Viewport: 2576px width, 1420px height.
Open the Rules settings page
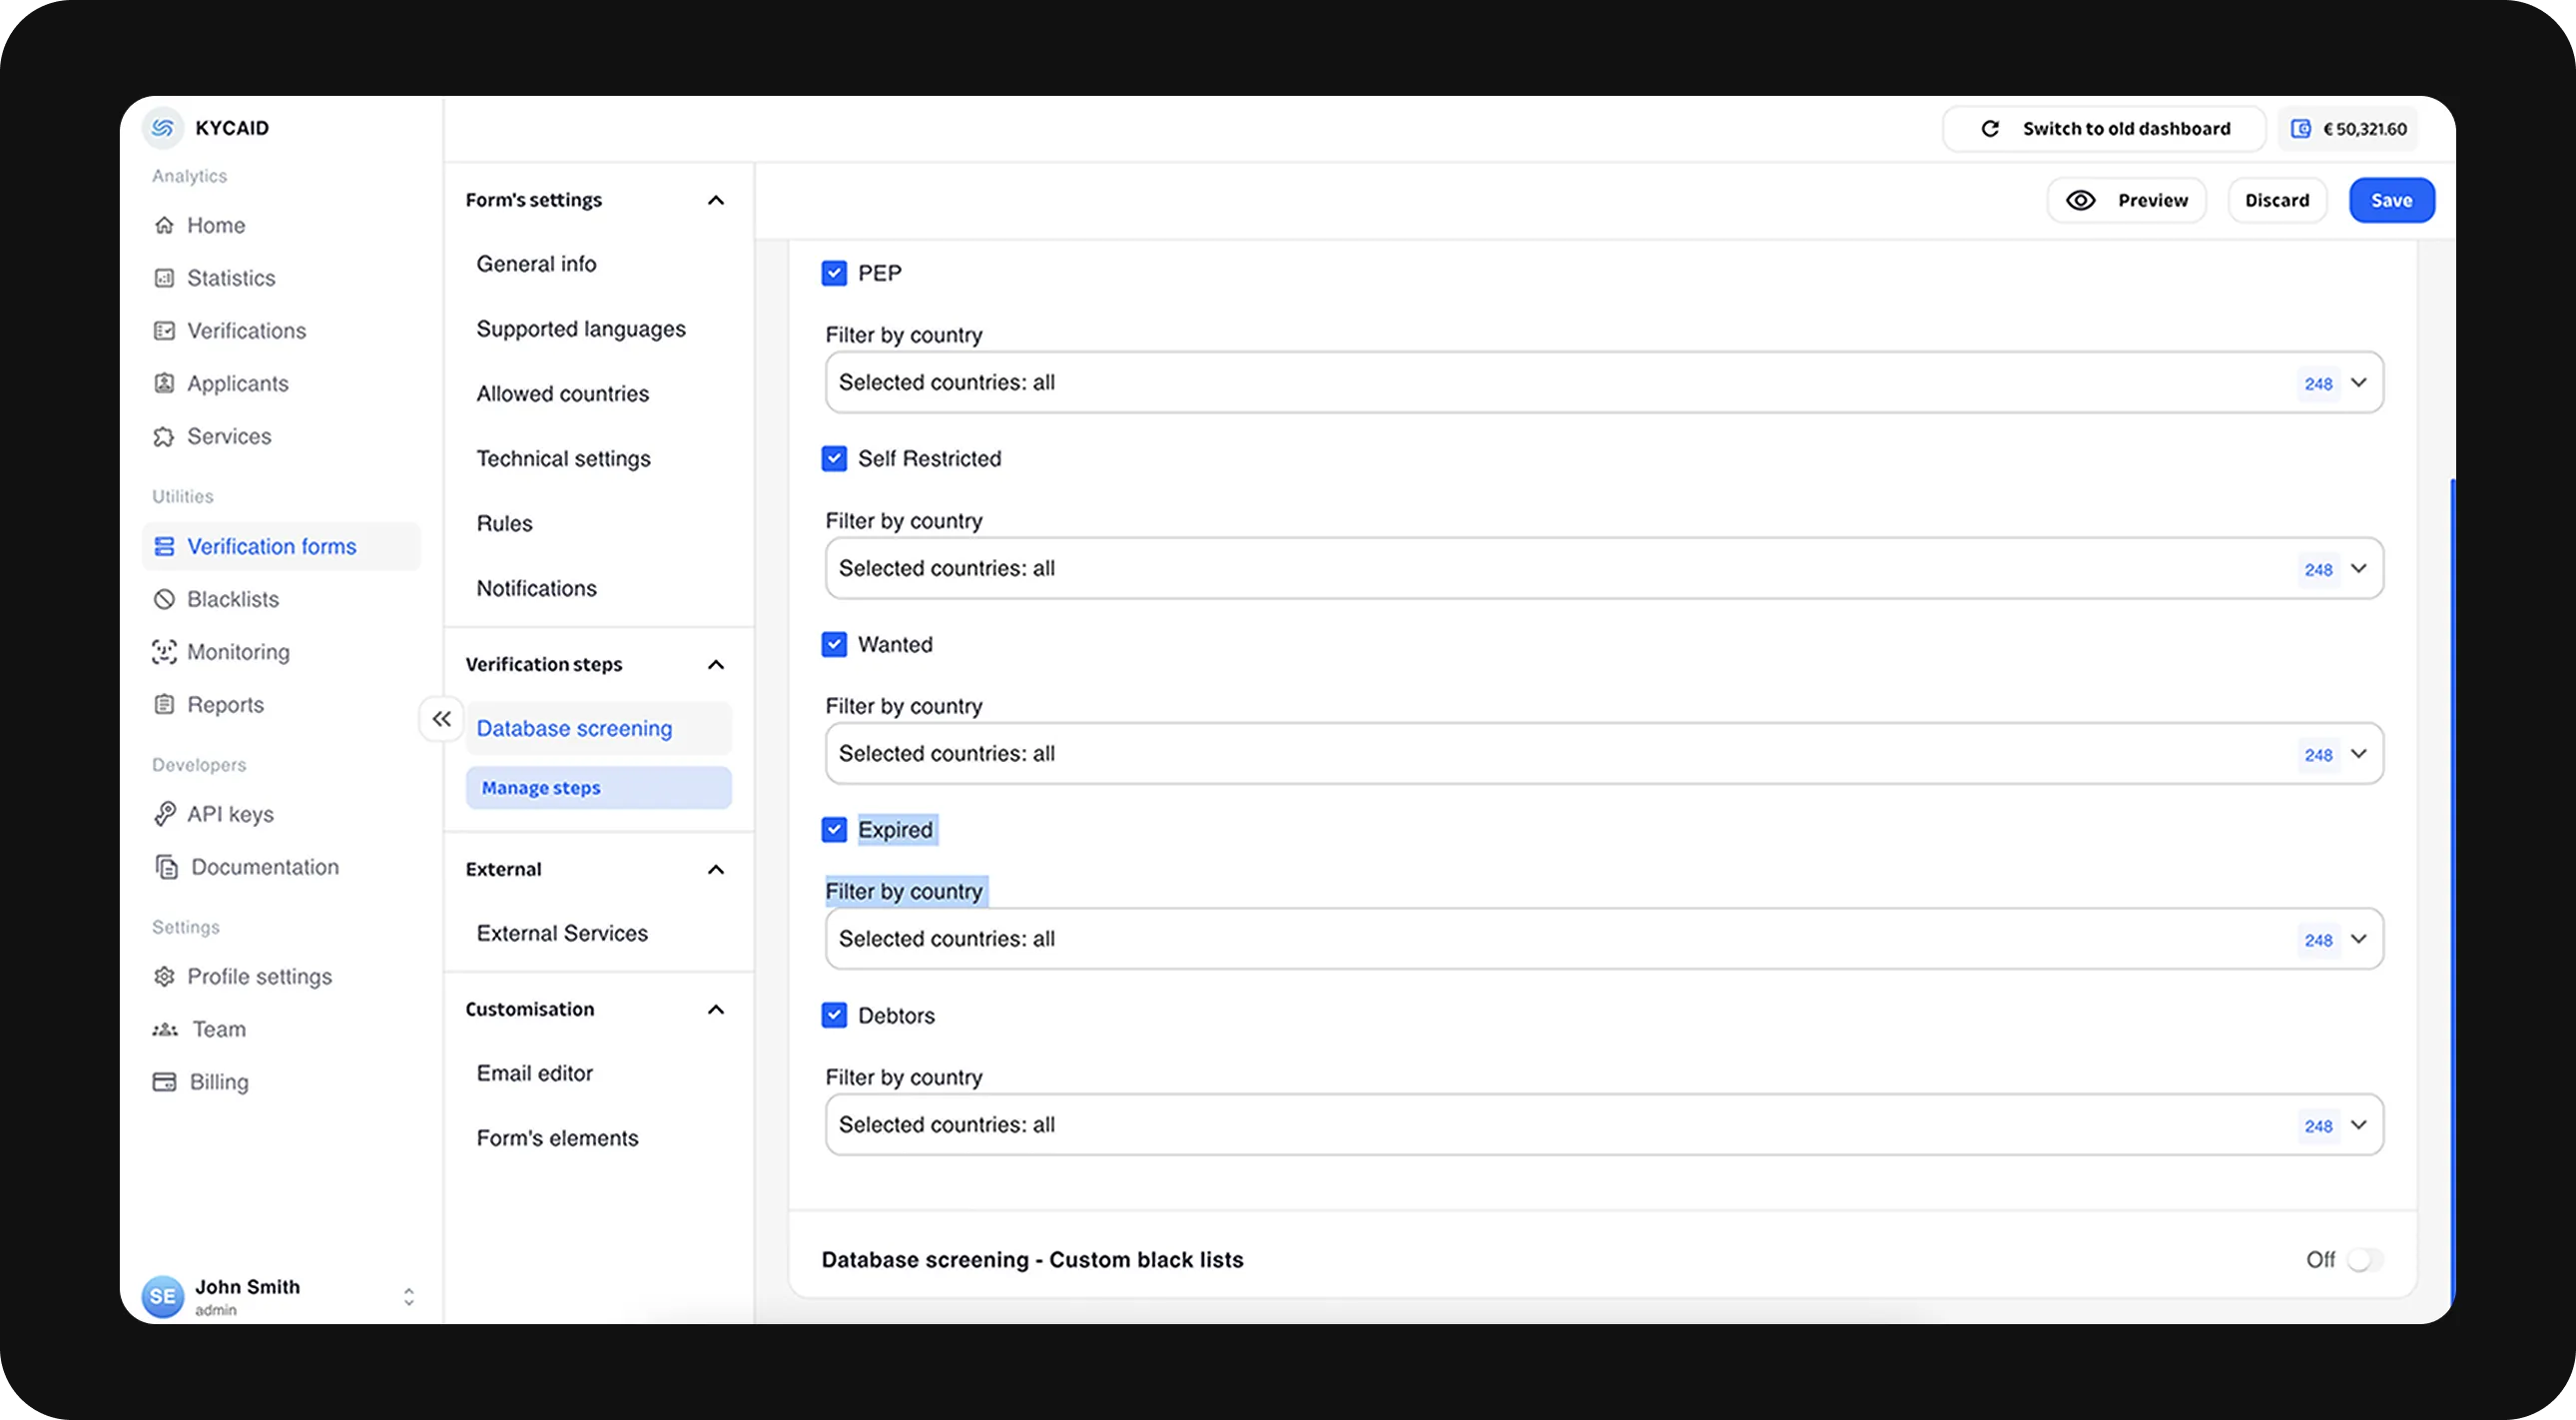tap(505, 524)
